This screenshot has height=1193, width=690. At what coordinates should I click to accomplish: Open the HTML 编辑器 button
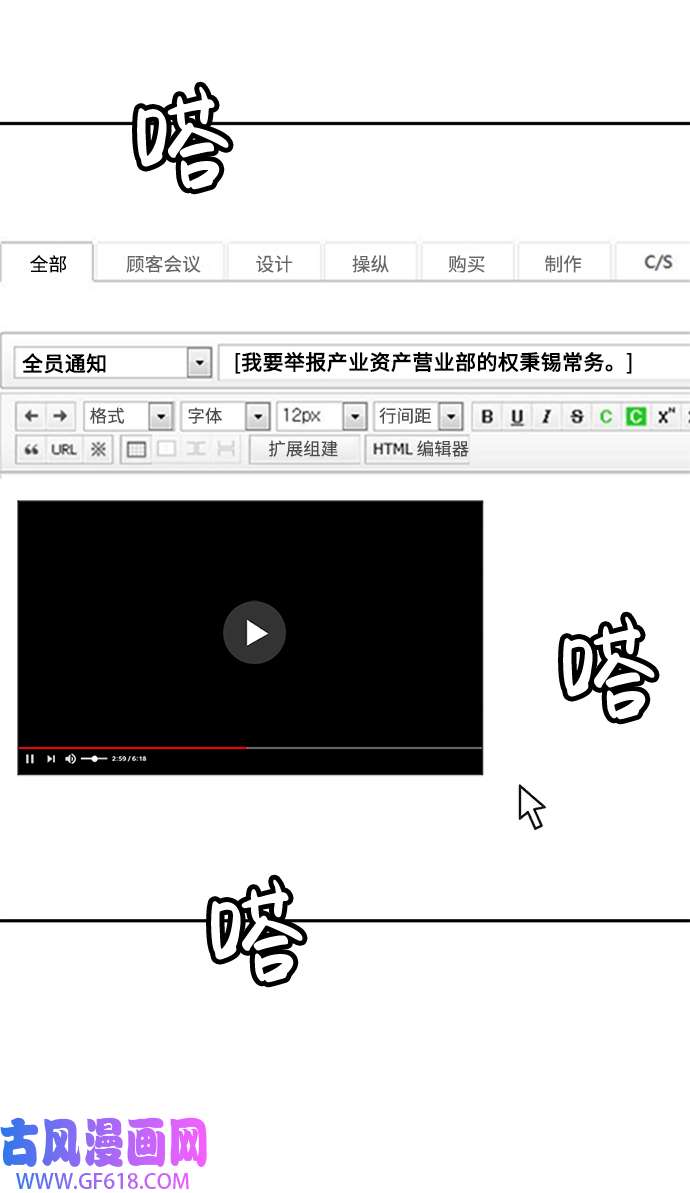pos(419,449)
